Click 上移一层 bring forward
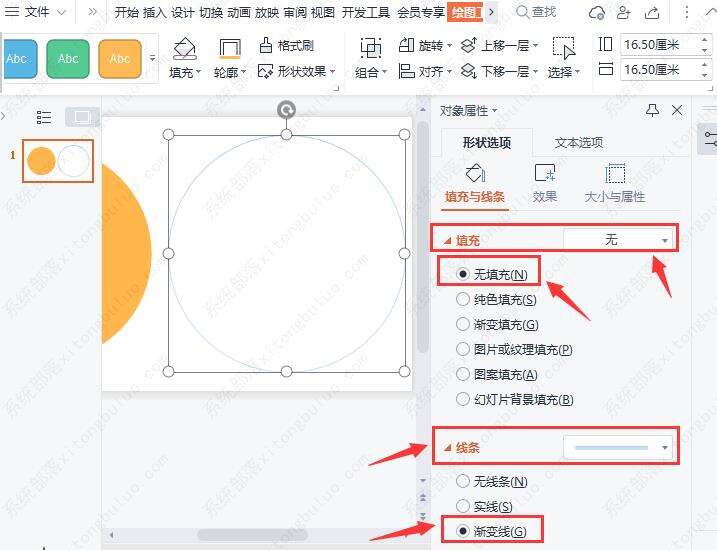The image size is (717, 550). [x=499, y=45]
